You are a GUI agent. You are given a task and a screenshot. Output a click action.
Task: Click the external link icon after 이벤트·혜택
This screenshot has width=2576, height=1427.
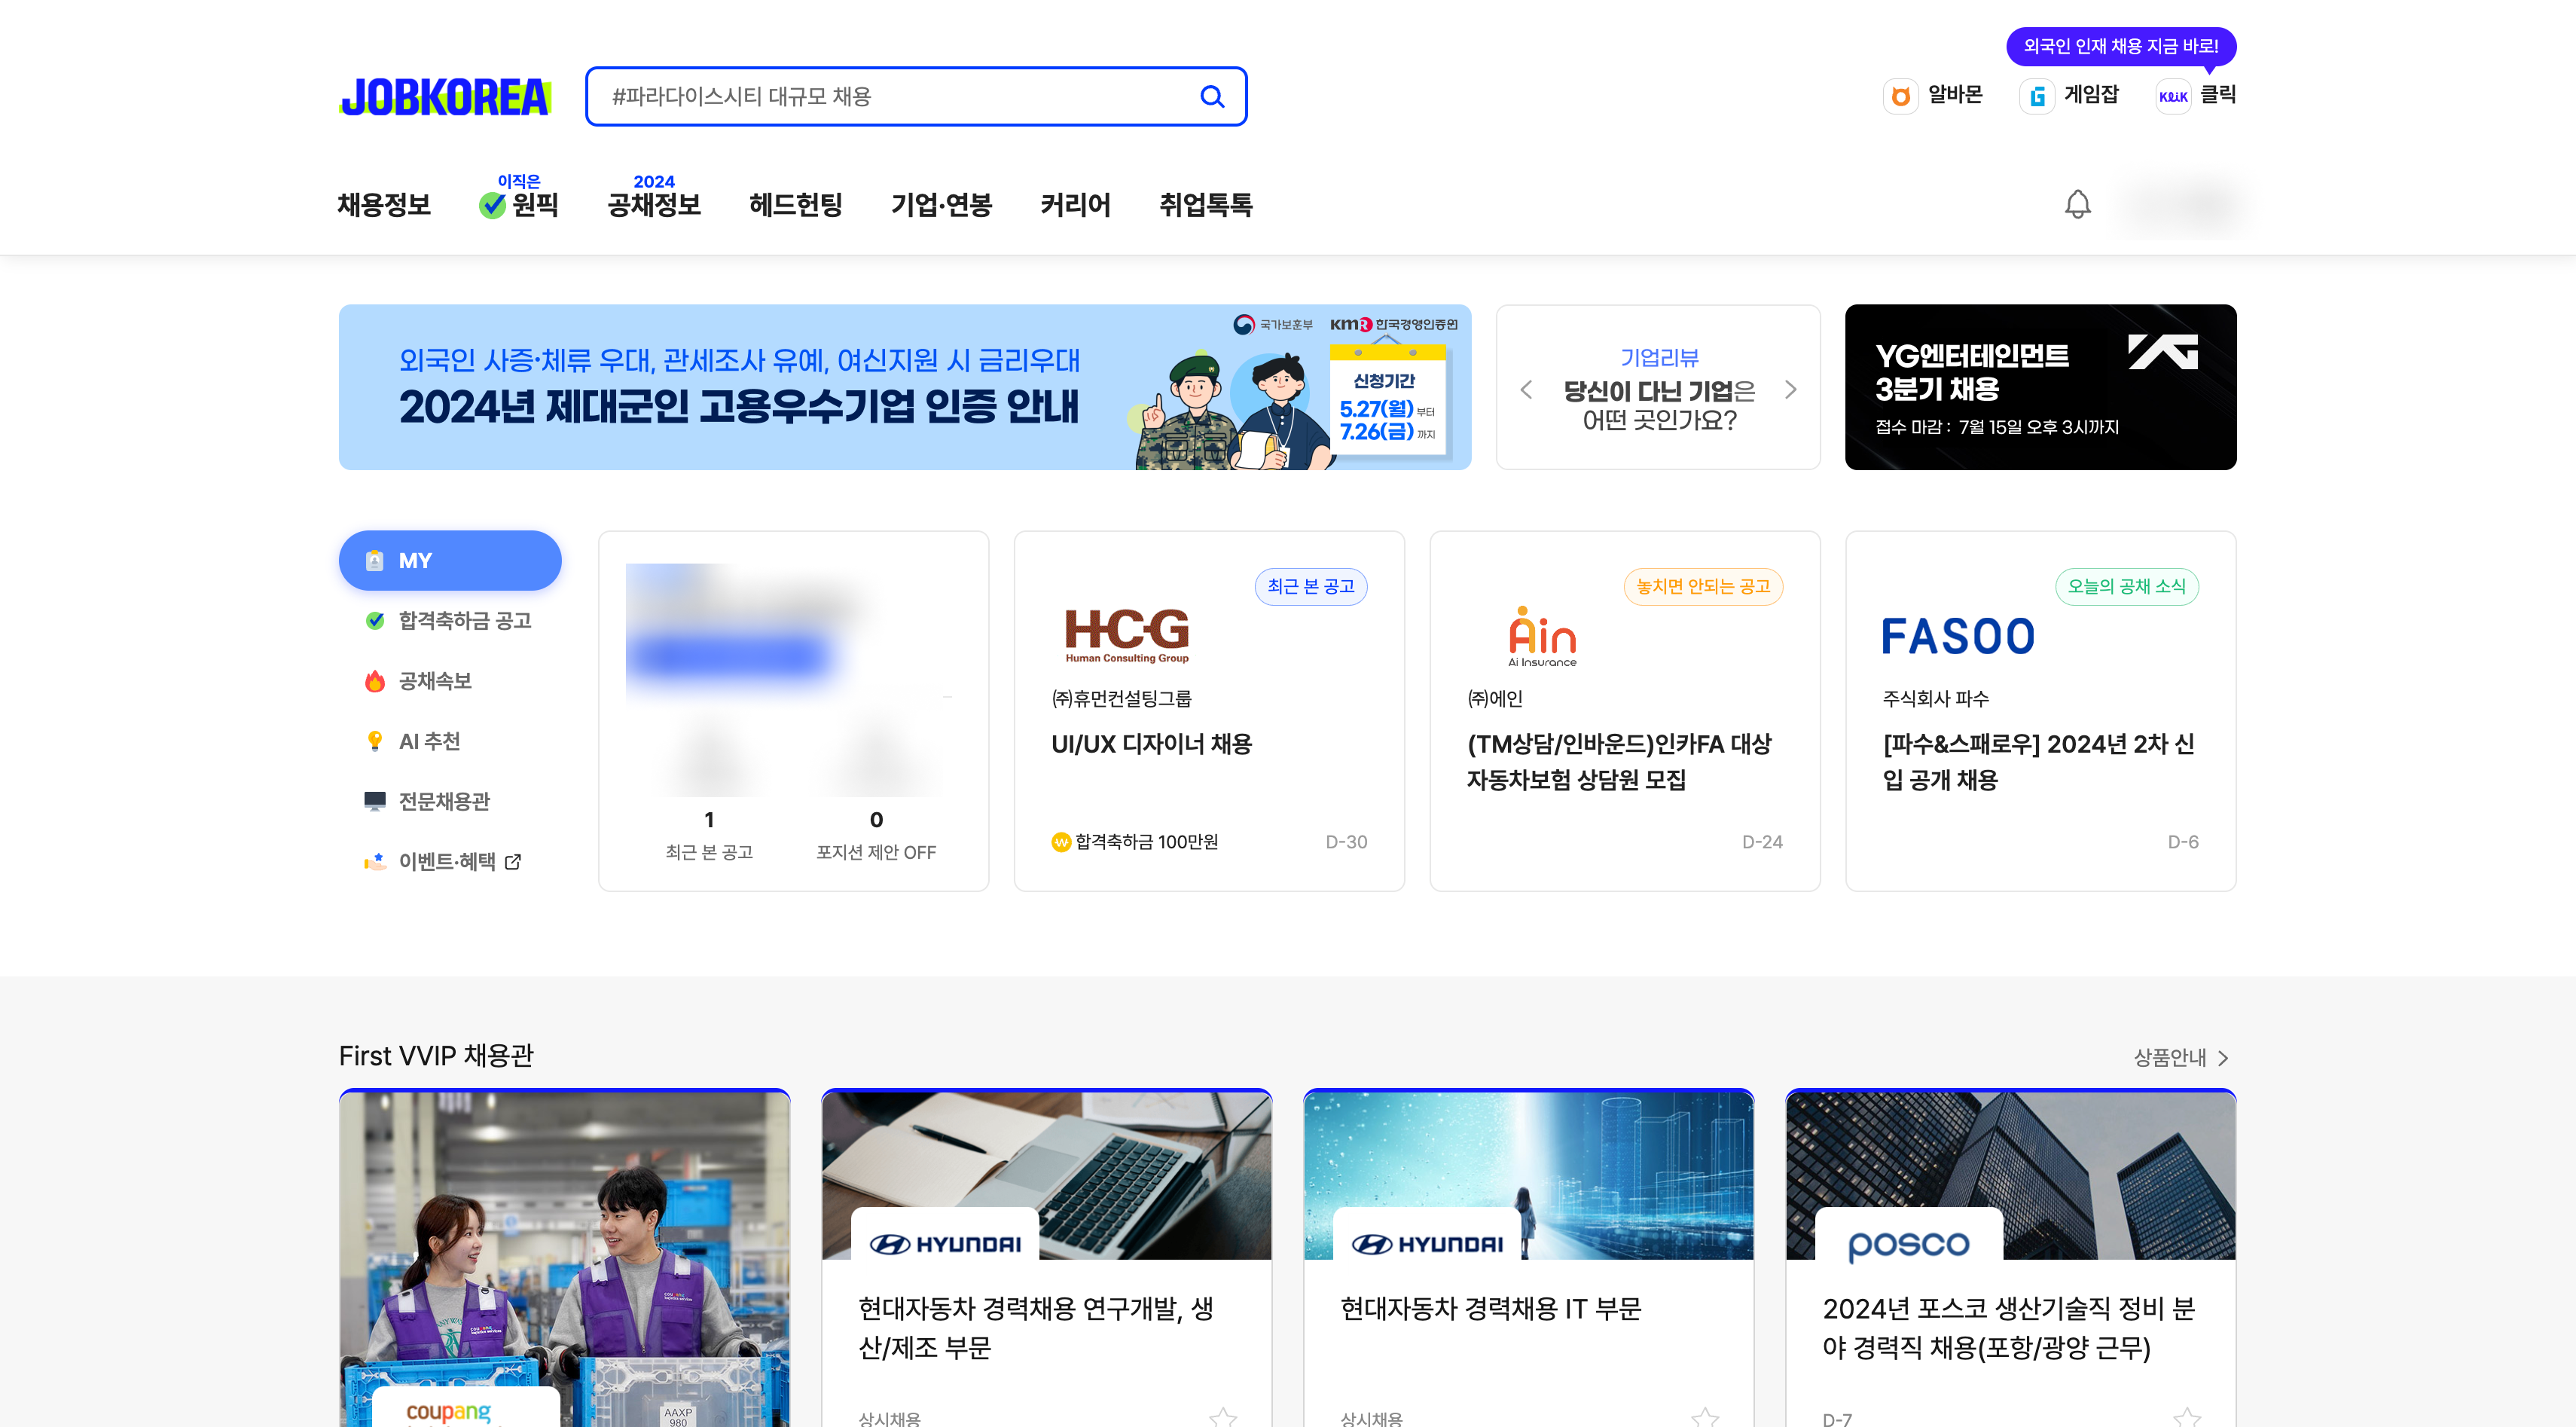(x=513, y=861)
